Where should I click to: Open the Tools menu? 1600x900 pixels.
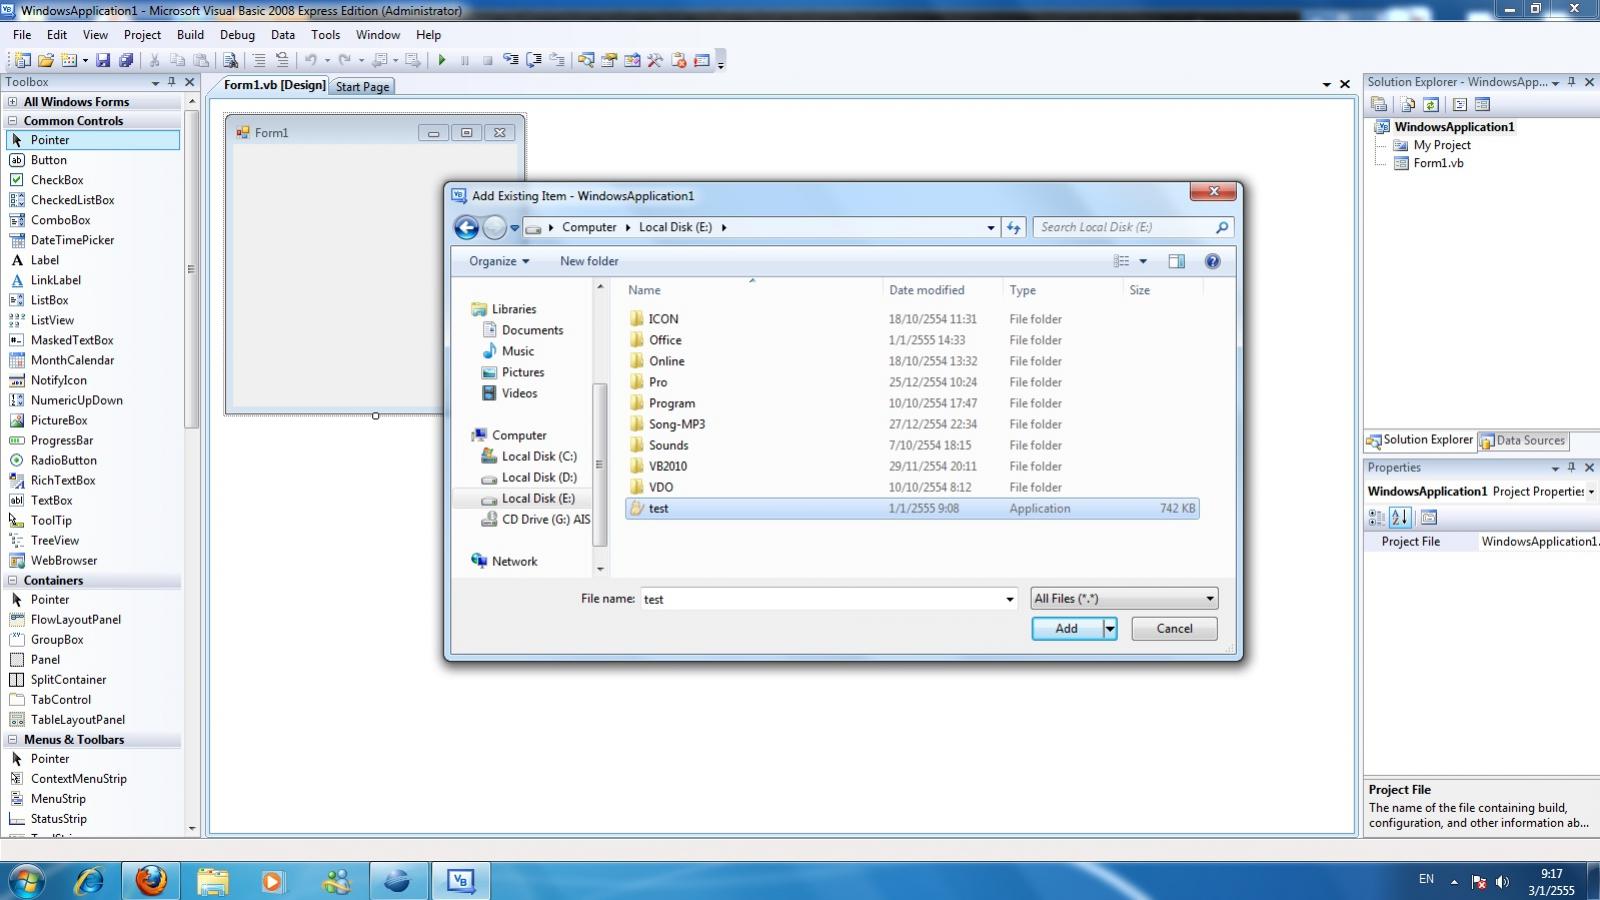325,34
